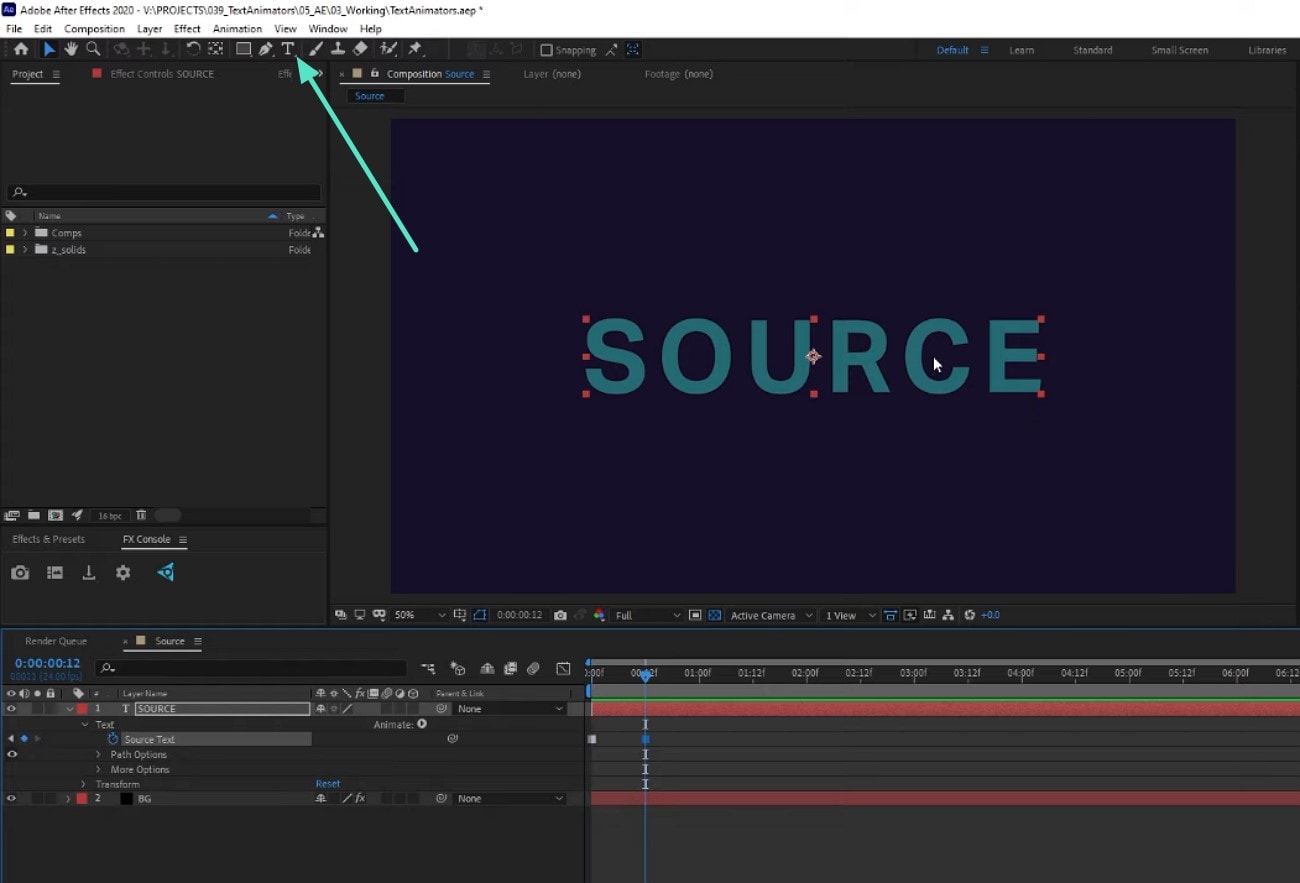Image resolution: width=1300 pixels, height=883 pixels.
Task: Hide the BG layer with eye toggle
Action: pos(11,799)
